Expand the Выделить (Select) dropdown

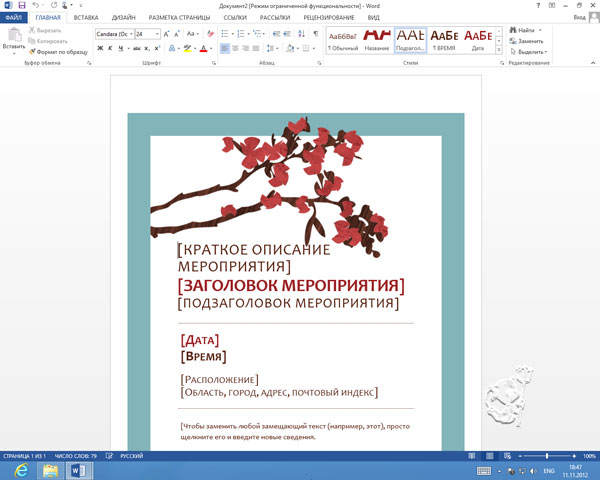(533, 51)
